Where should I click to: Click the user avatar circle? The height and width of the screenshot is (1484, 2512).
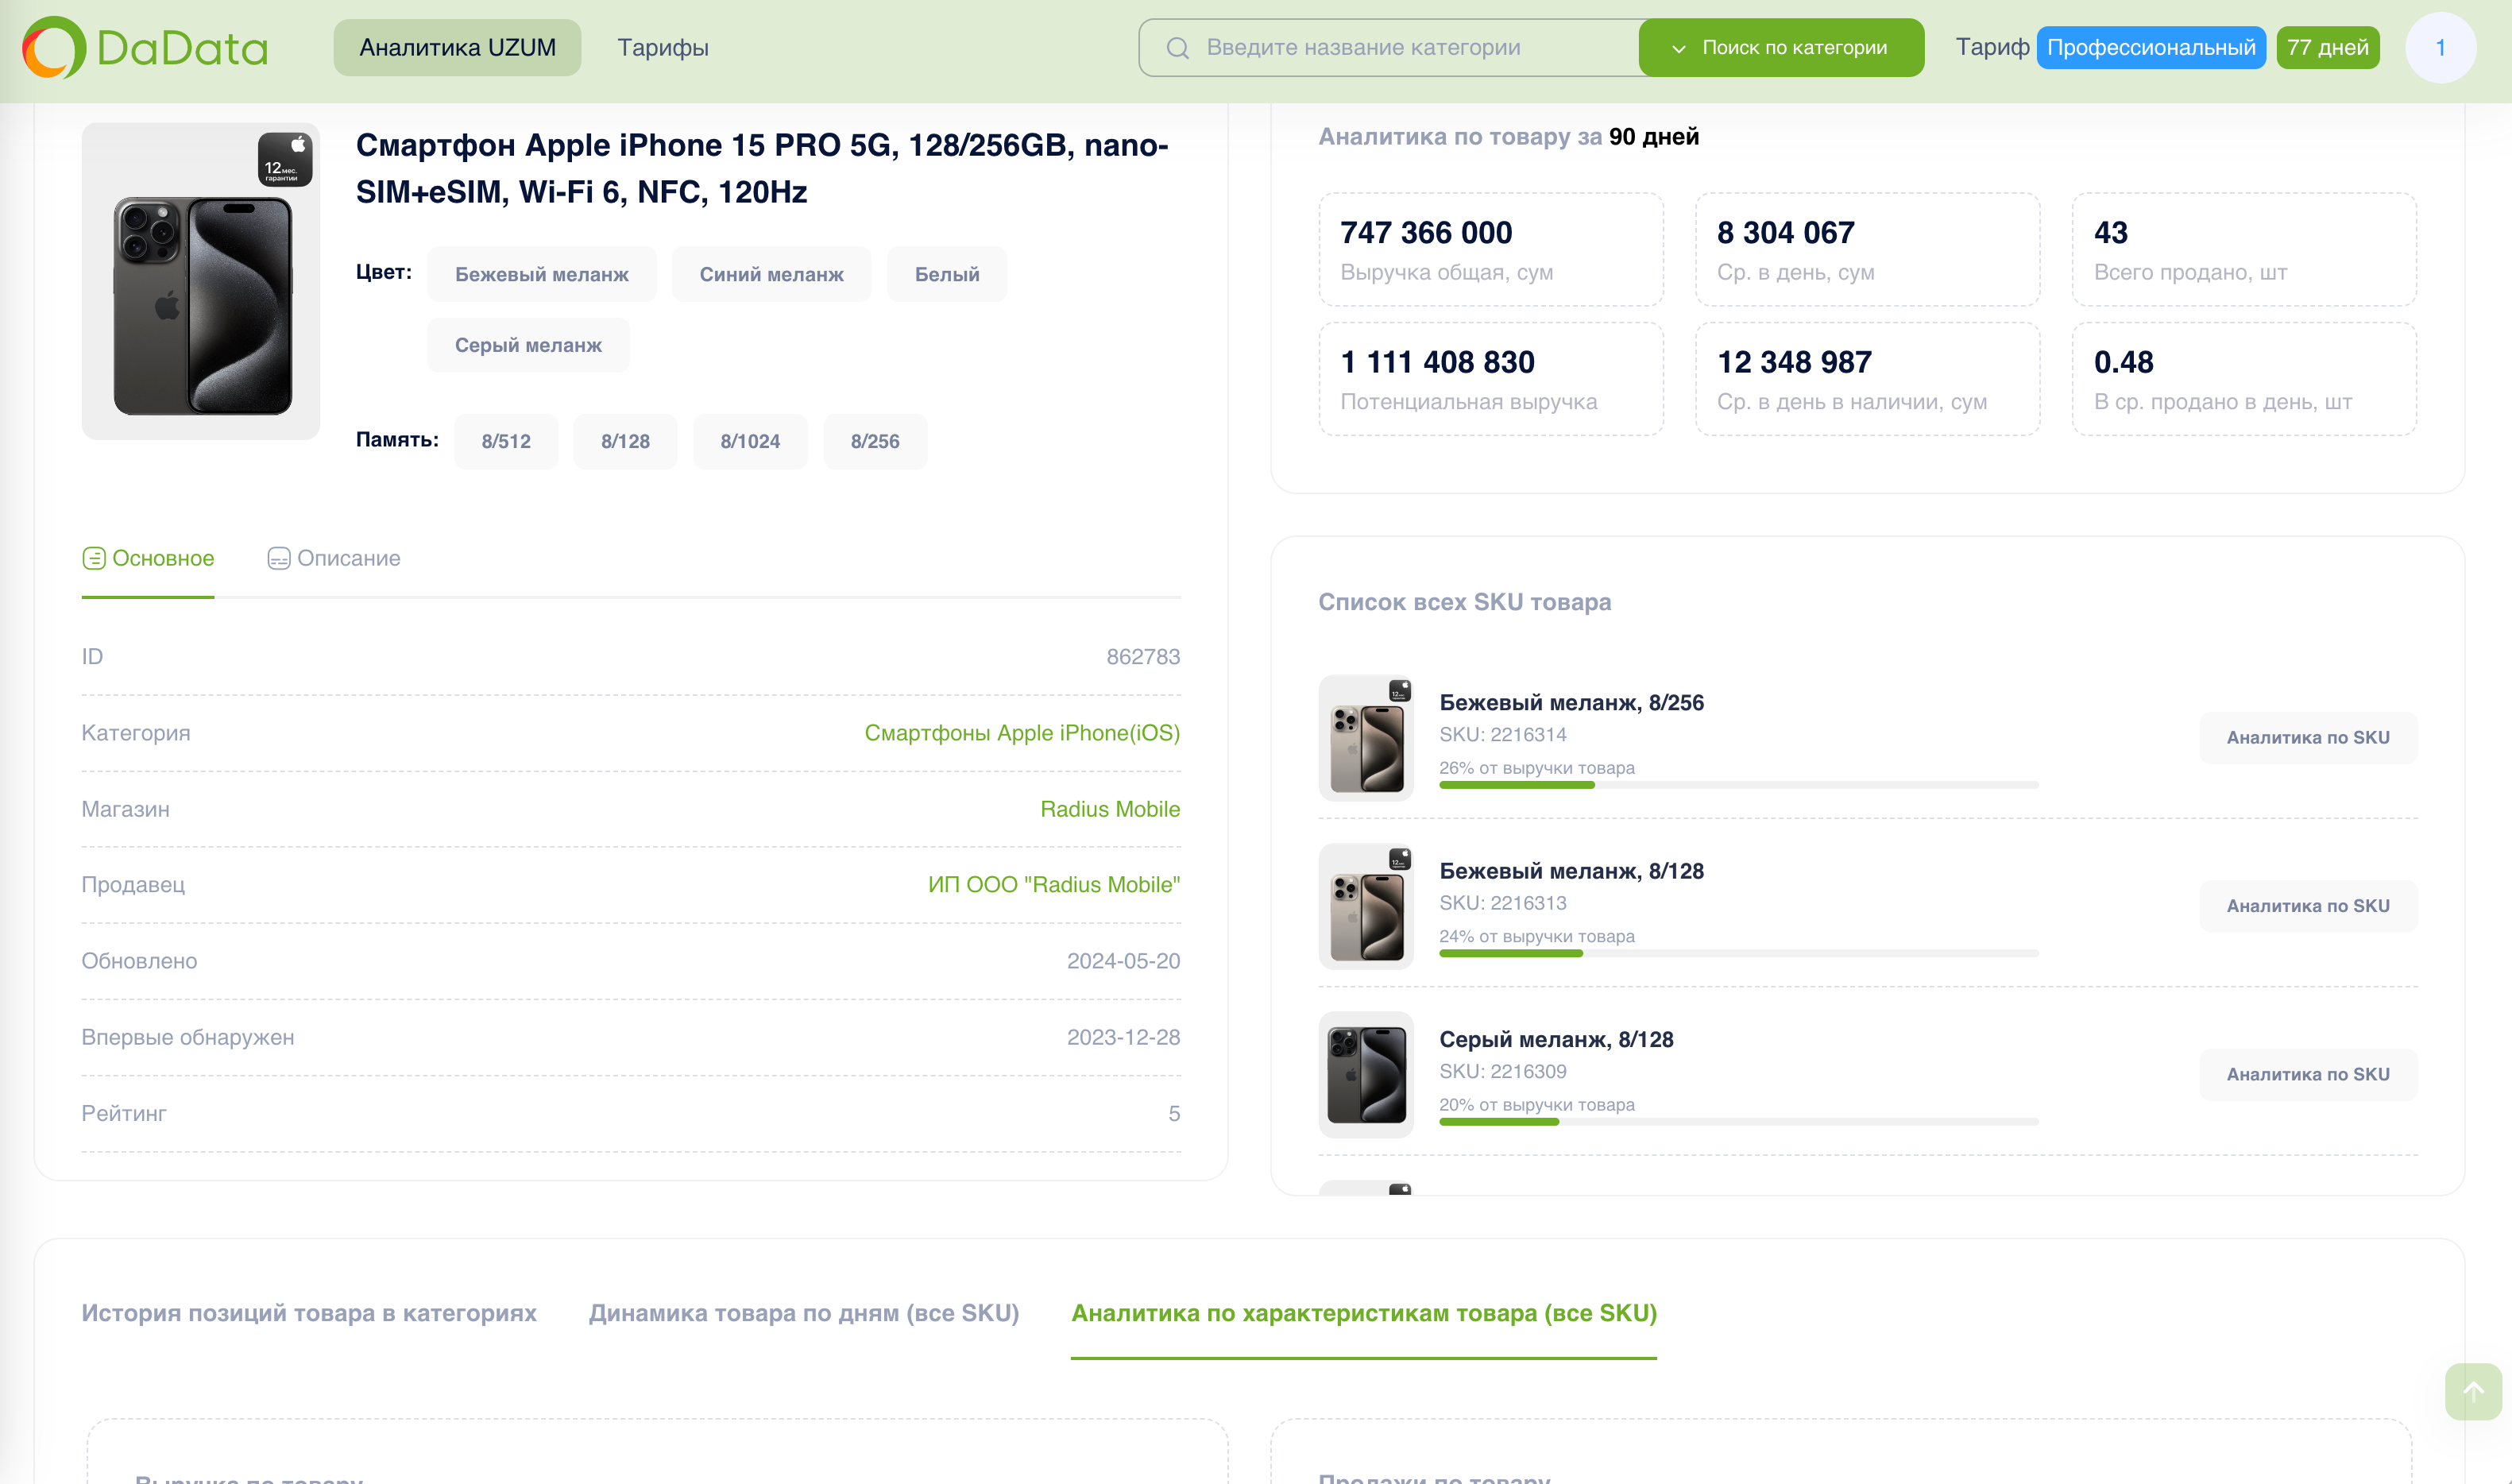pyautogui.click(x=2440, y=47)
